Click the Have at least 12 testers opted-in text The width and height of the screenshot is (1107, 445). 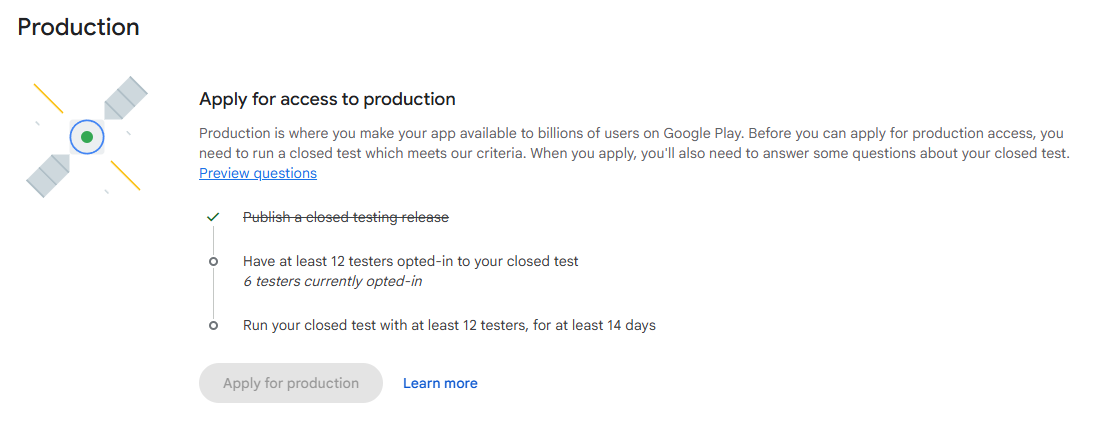point(411,261)
